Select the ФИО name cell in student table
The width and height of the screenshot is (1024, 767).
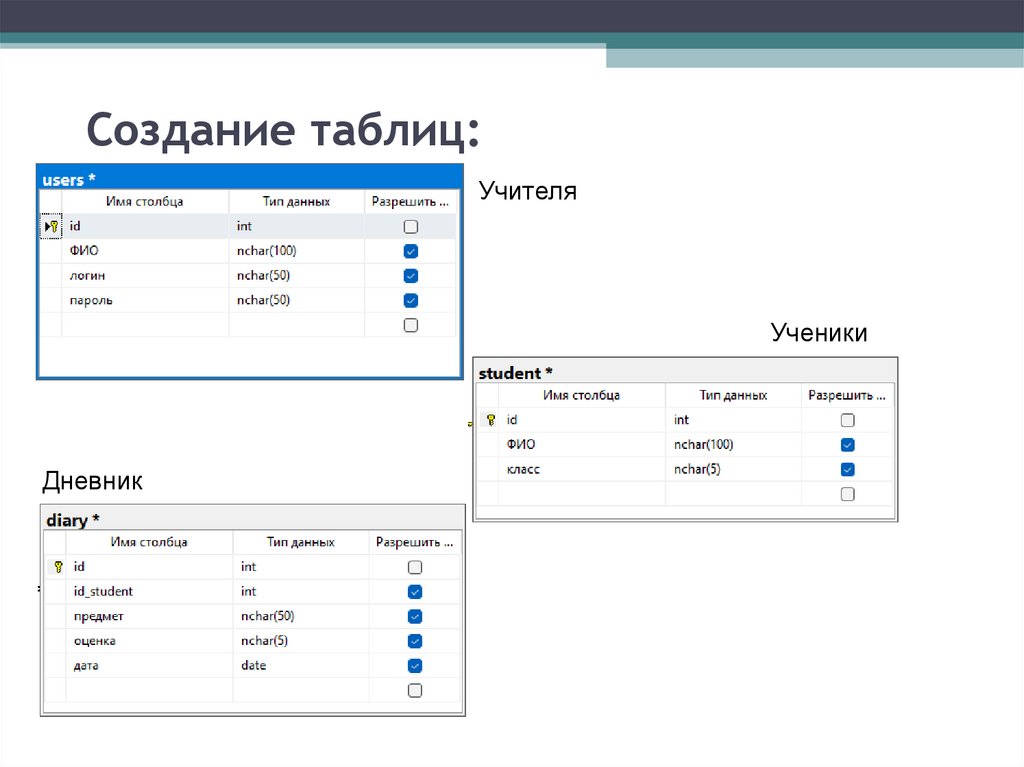pyautogui.click(x=582, y=445)
